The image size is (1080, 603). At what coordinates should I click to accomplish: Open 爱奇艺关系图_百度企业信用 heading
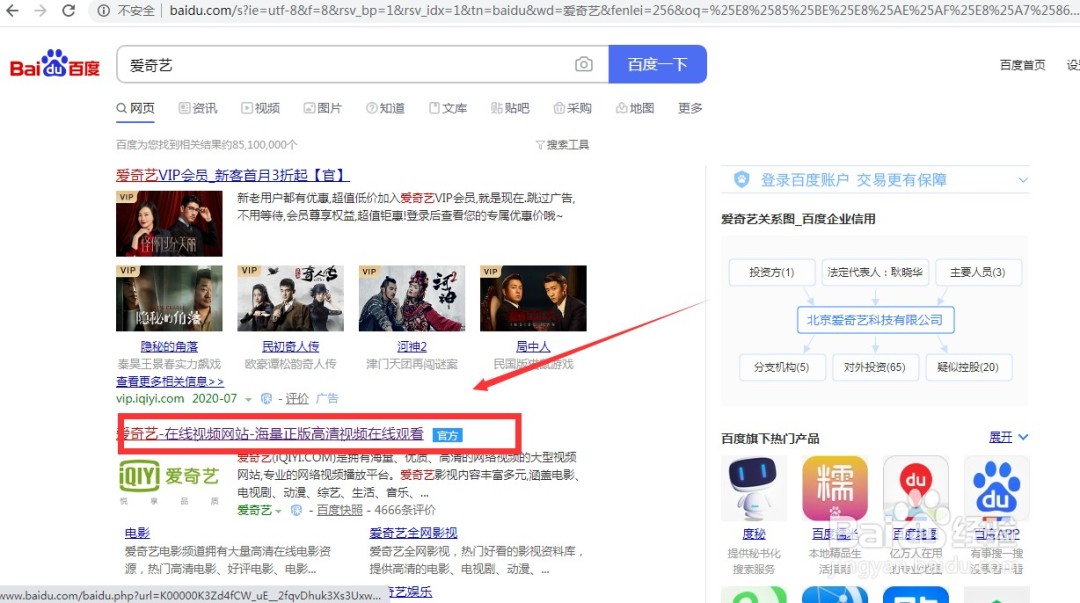point(798,219)
